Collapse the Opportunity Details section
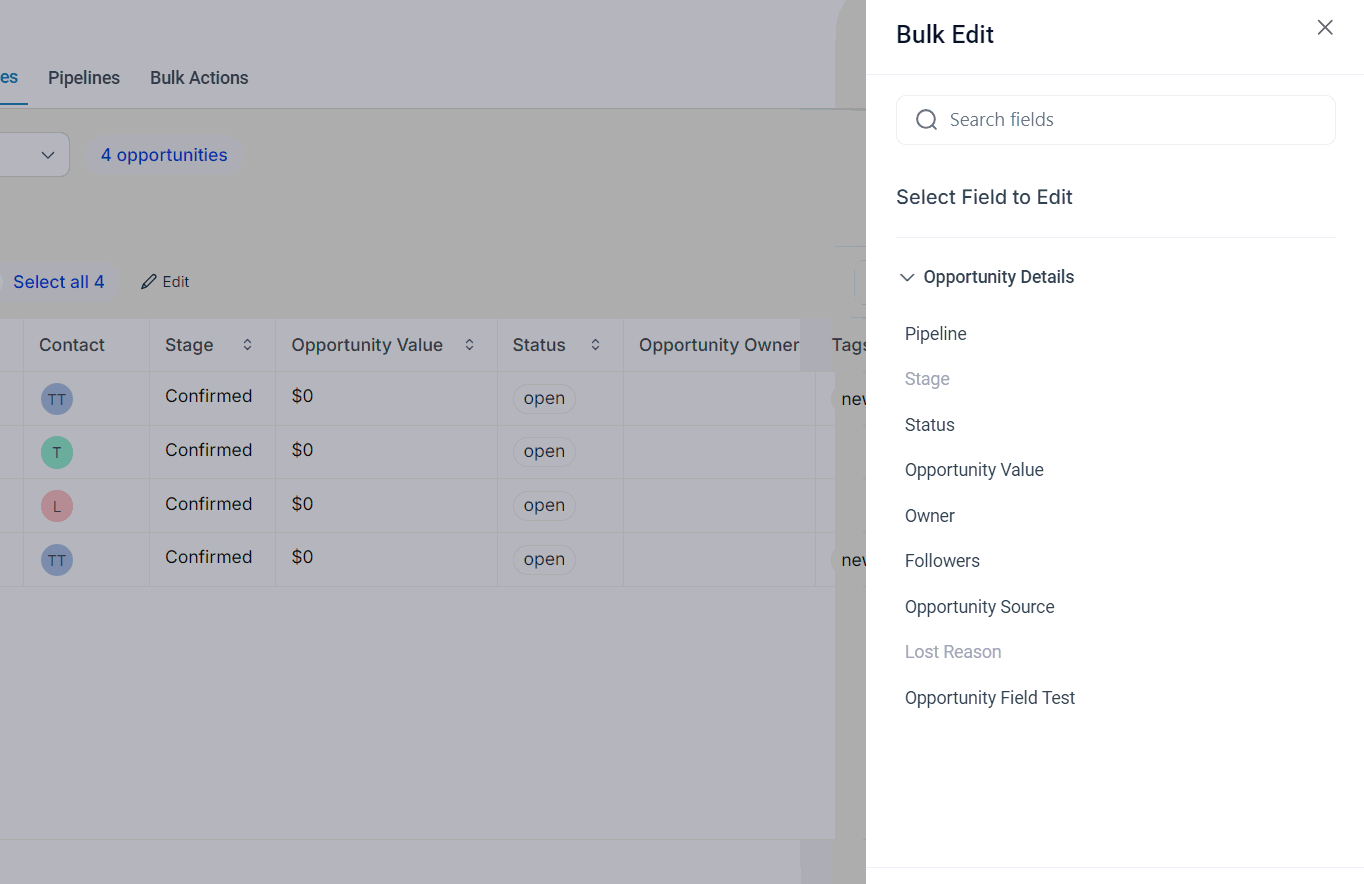The width and height of the screenshot is (1364, 884). coord(907,278)
